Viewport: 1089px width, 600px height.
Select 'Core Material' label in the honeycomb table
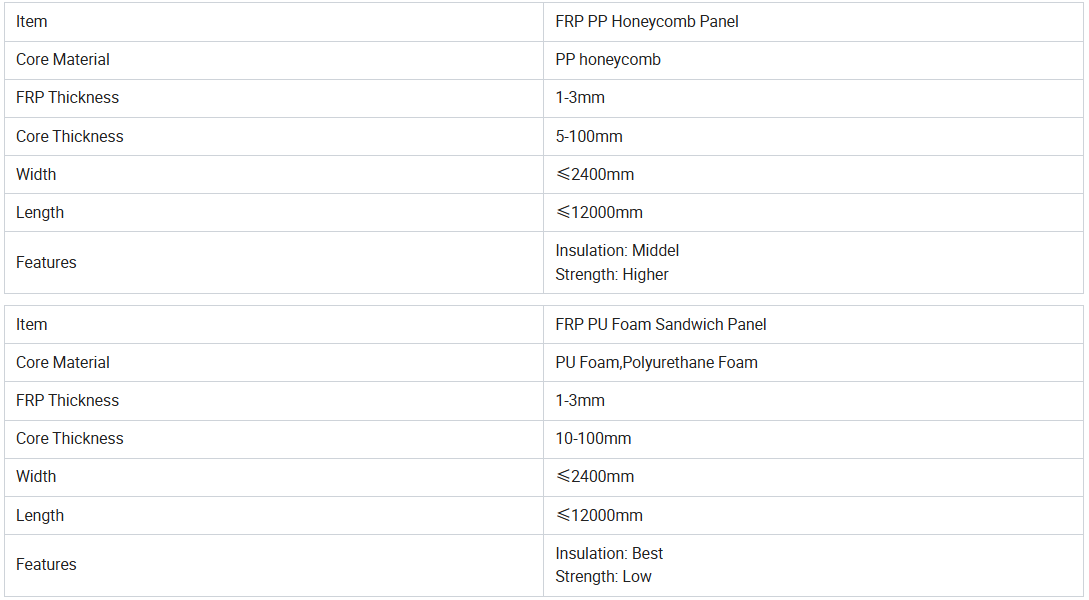point(63,59)
